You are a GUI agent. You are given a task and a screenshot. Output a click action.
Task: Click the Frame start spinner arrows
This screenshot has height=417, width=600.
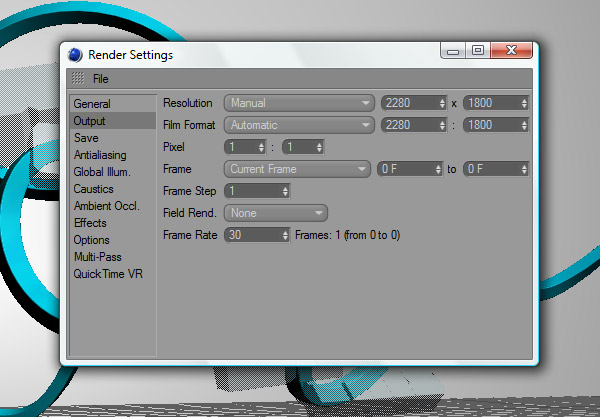pos(439,169)
